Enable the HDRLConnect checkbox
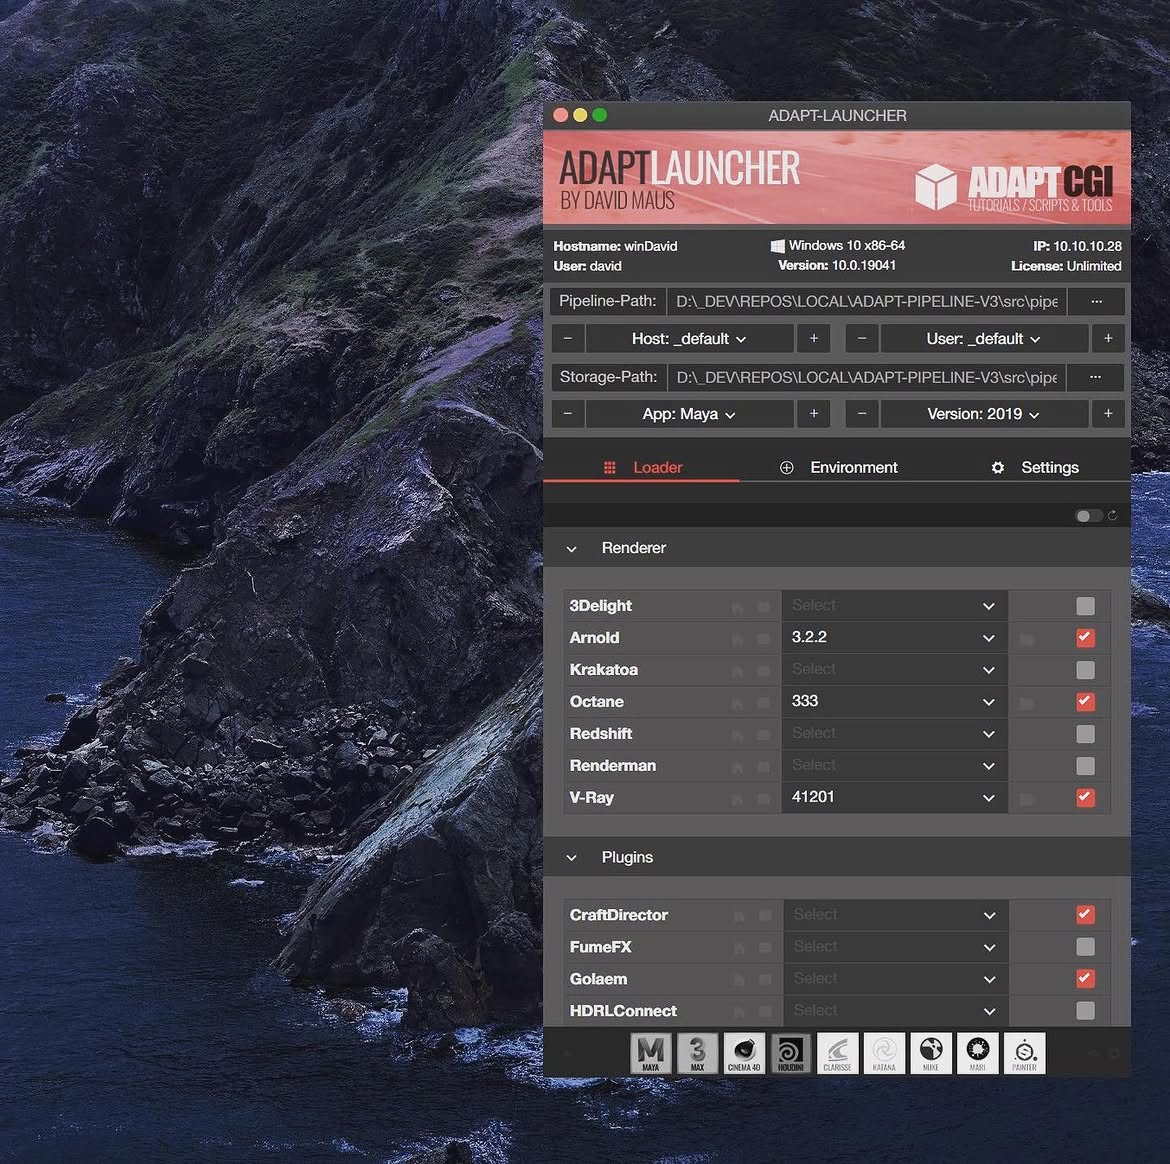1170x1164 pixels. tap(1086, 1011)
